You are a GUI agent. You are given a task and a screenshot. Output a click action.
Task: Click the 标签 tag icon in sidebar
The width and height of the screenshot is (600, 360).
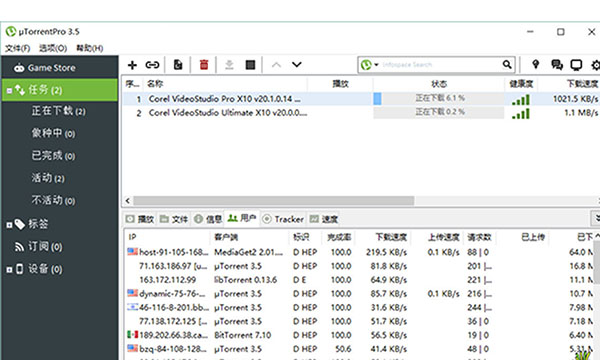[20, 224]
